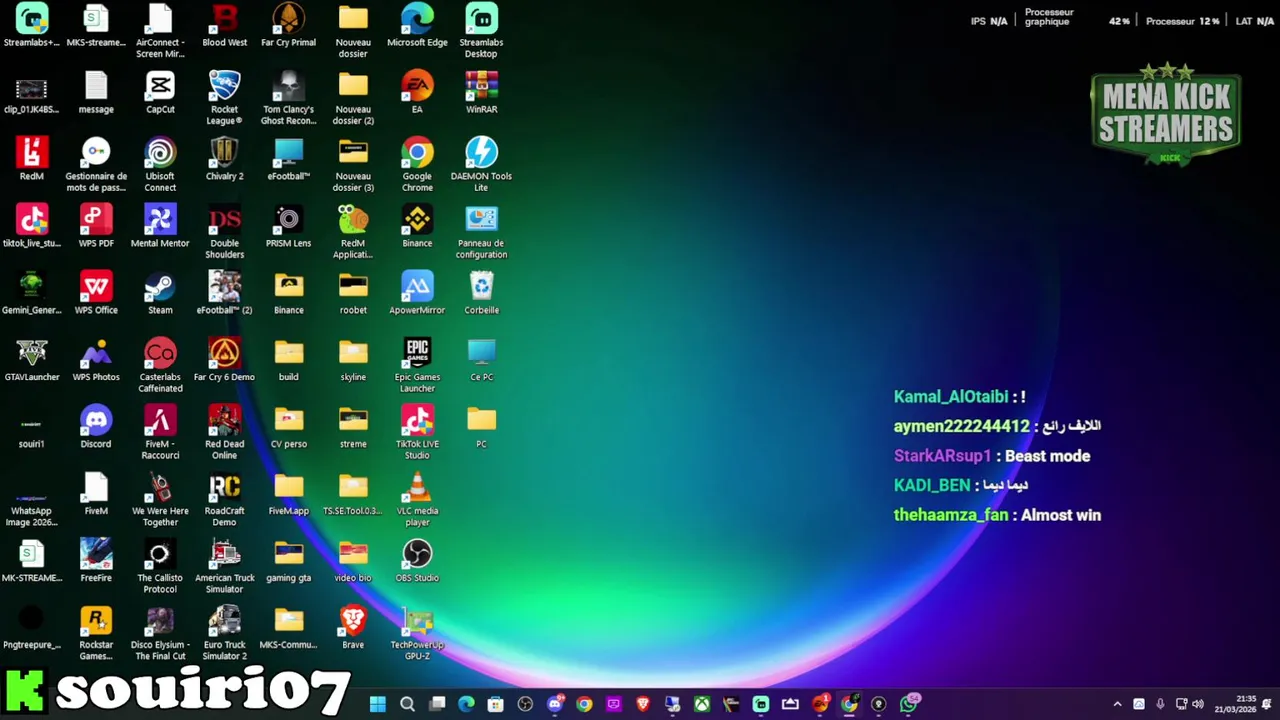1280x720 pixels.
Task: Open the 'roobet' folder icon
Action: click(x=353, y=294)
